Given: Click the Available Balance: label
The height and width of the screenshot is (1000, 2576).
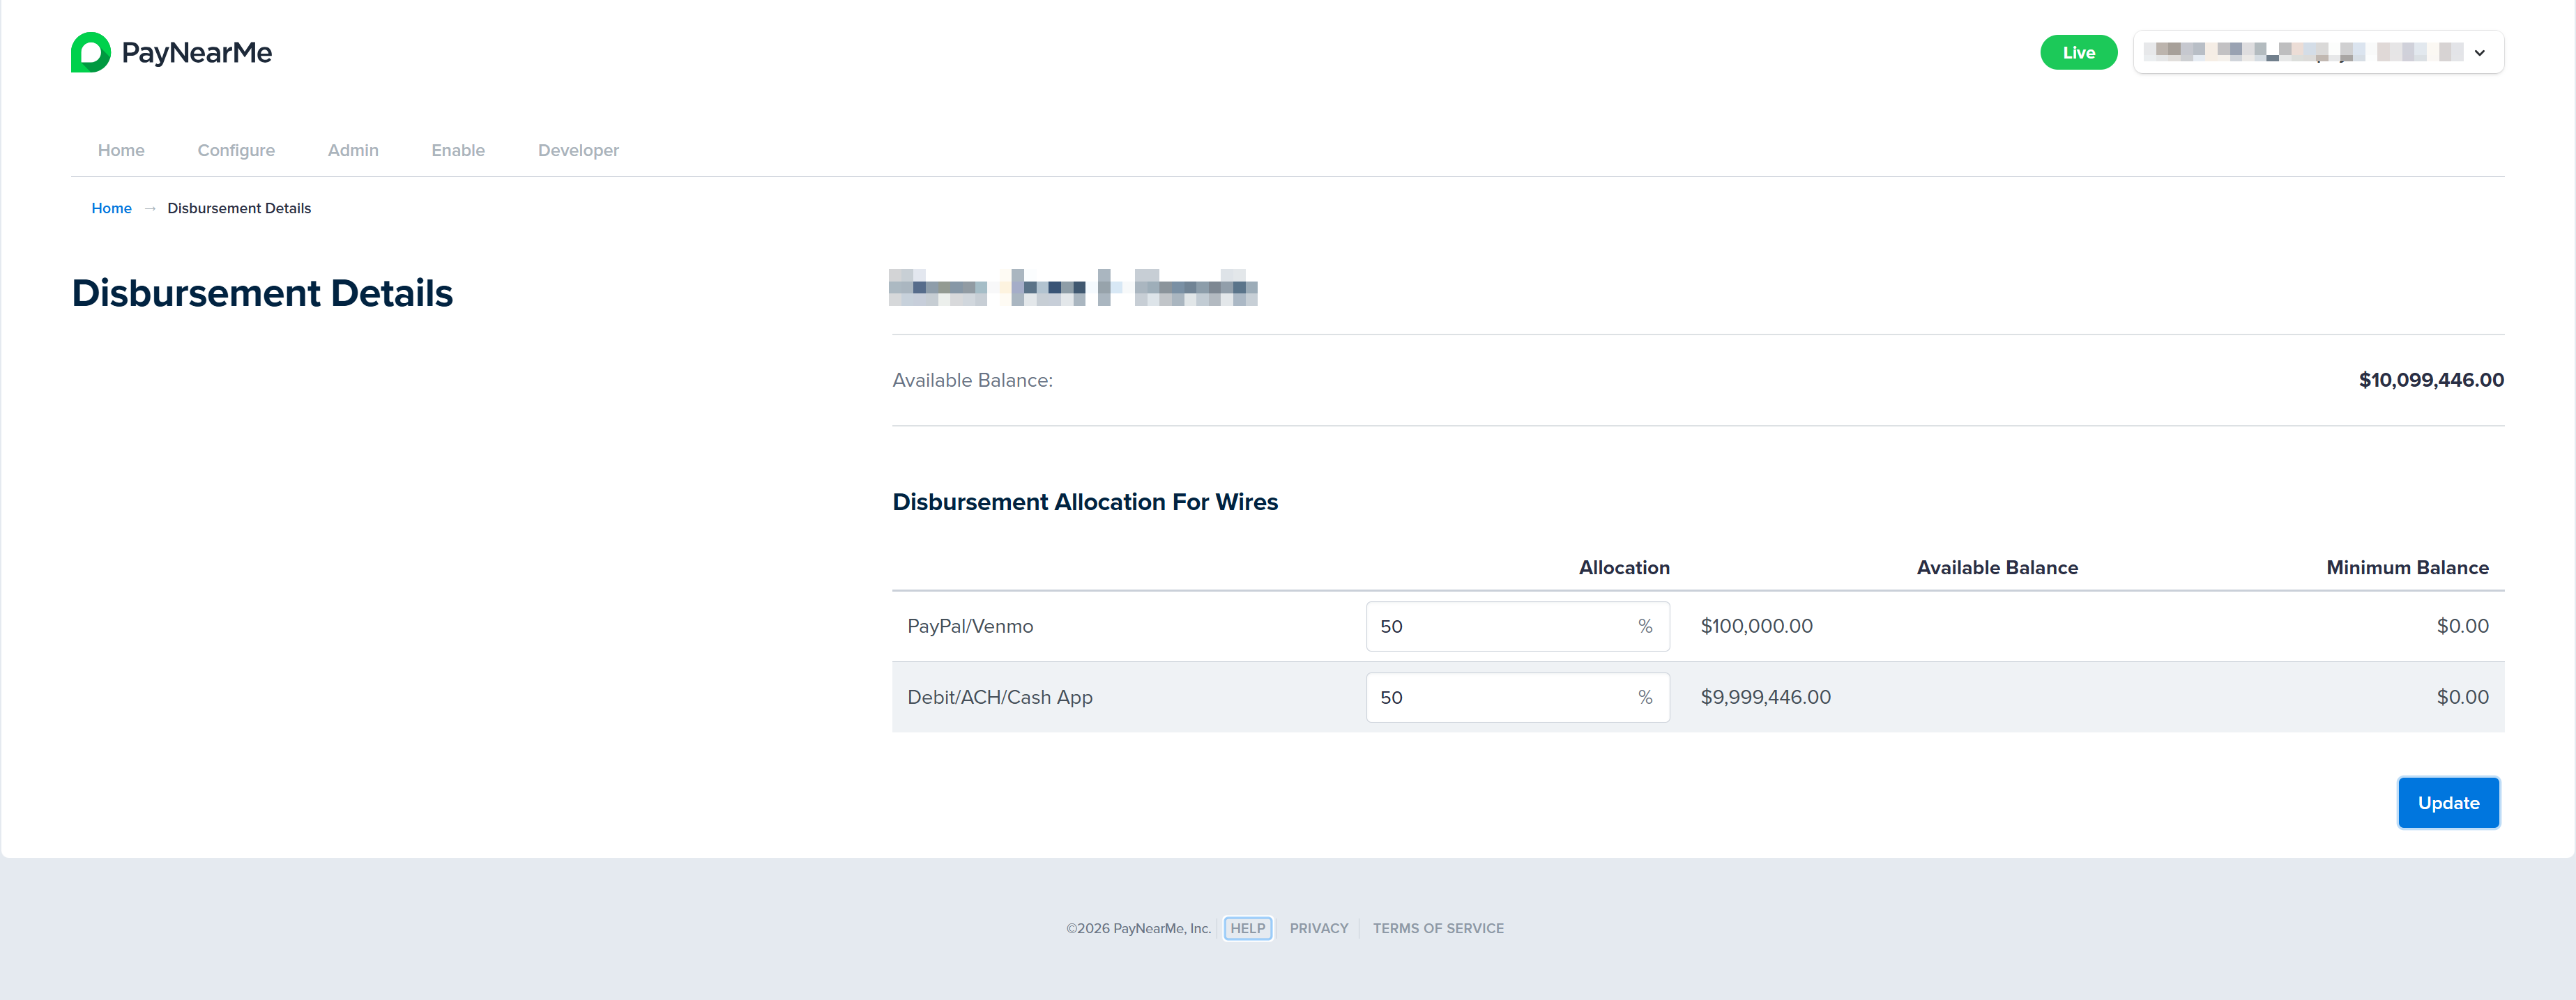Looking at the screenshot, I should coord(972,380).
